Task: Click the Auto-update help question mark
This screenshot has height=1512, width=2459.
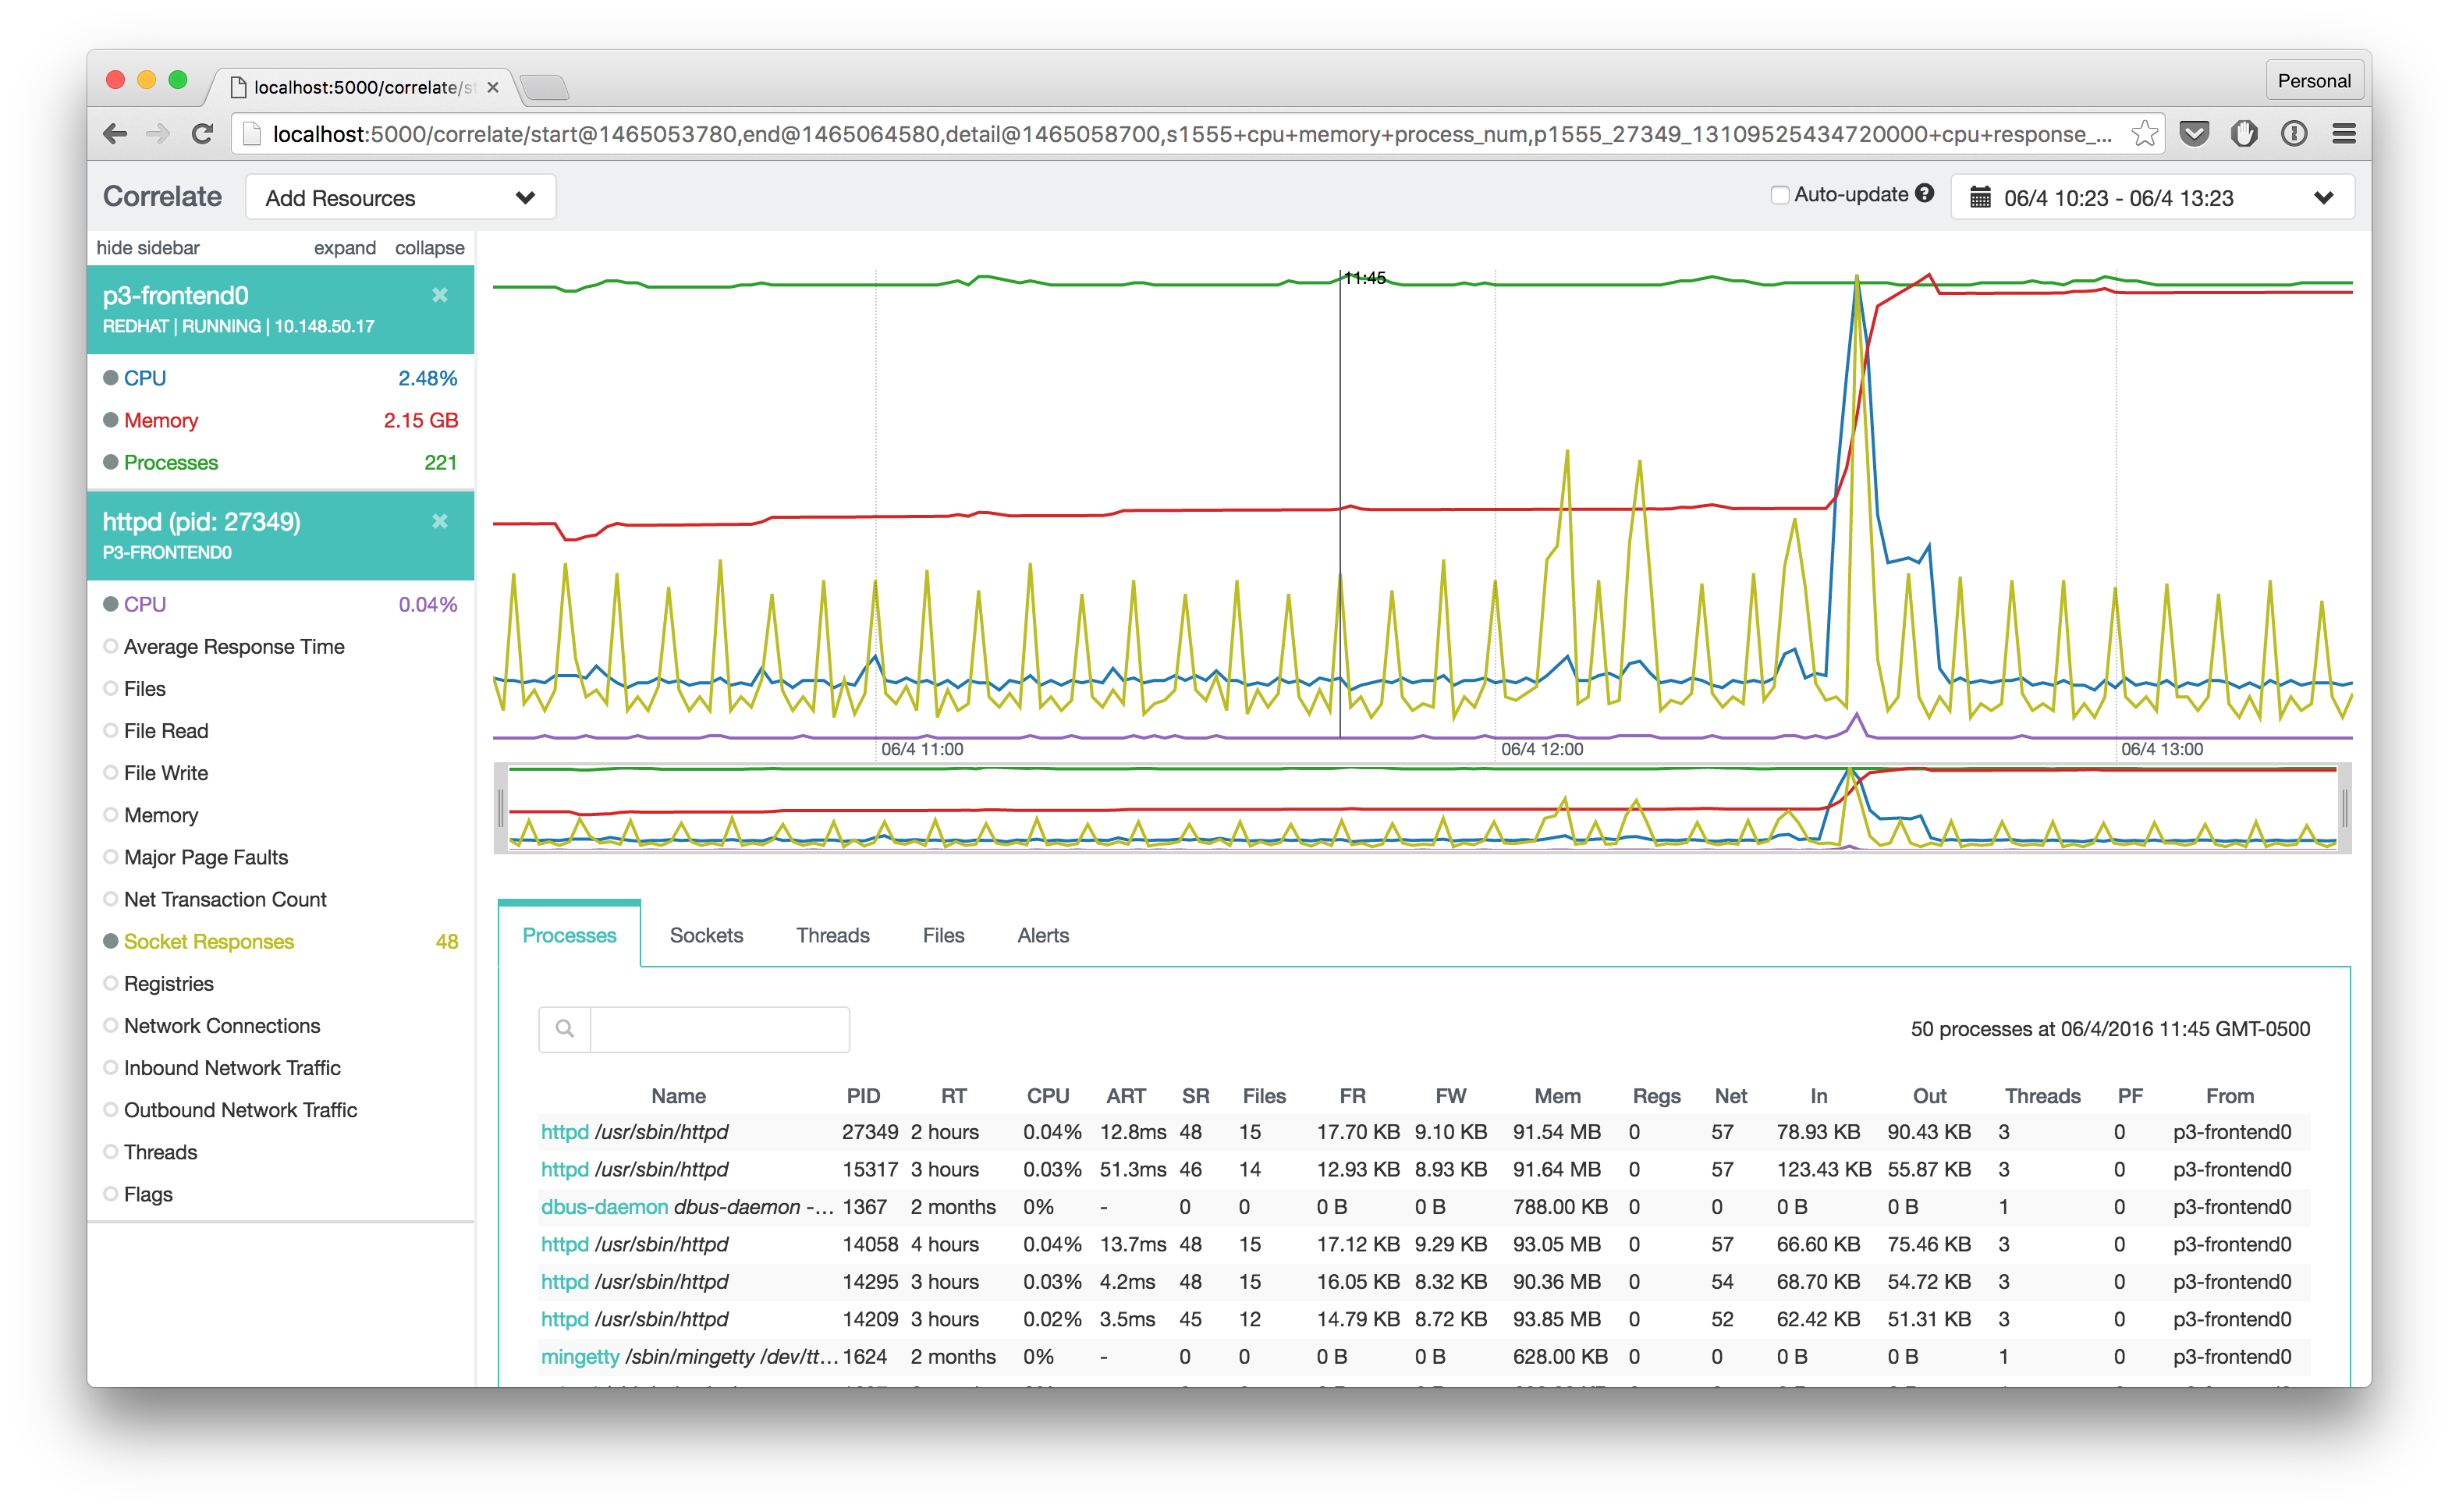Action: [1925, 194]
